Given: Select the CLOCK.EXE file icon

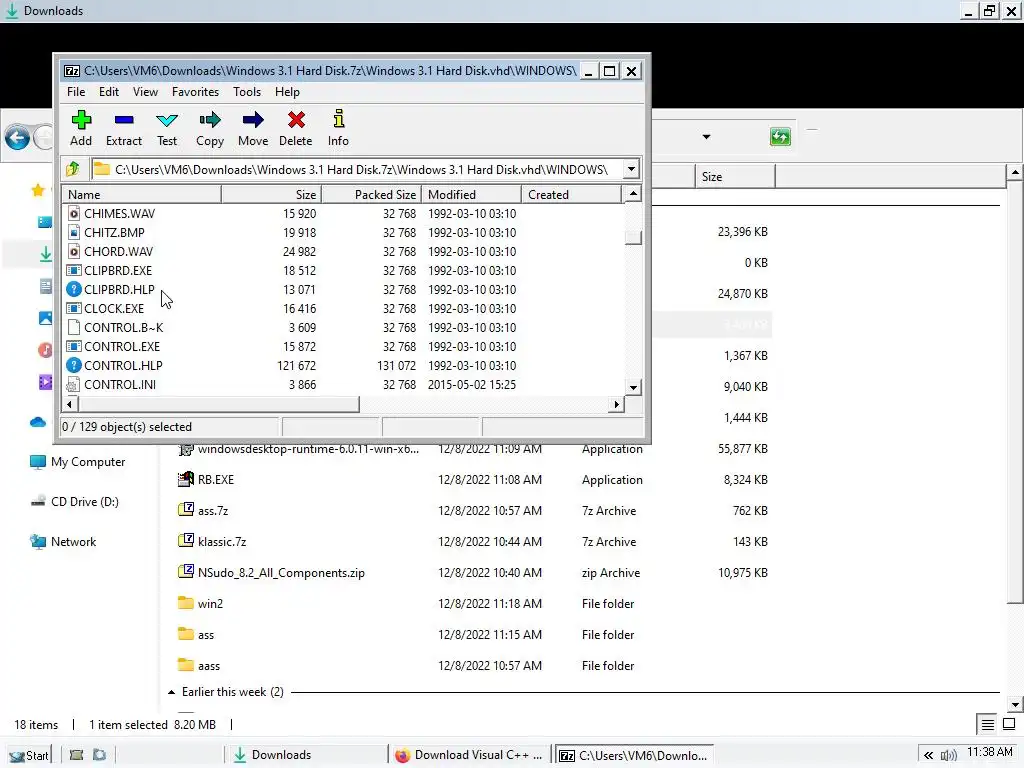Looking at the screenshot, I should (74, 308).
